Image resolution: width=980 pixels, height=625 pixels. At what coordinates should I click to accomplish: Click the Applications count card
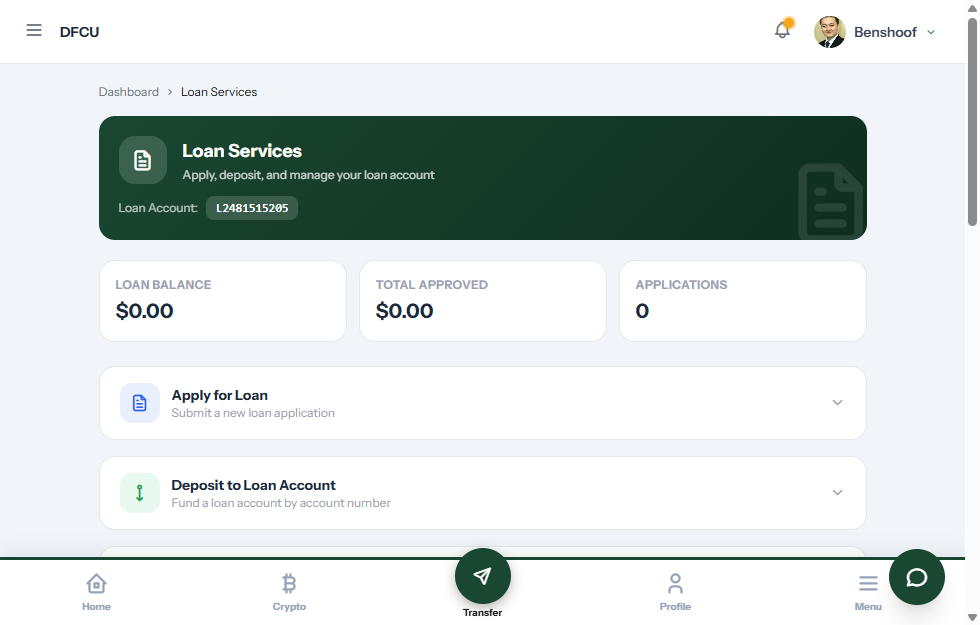[742, 301]
